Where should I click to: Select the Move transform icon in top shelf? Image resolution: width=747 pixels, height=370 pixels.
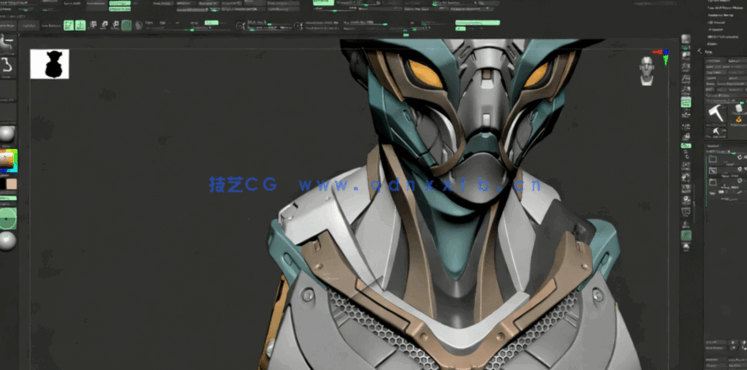92,25
